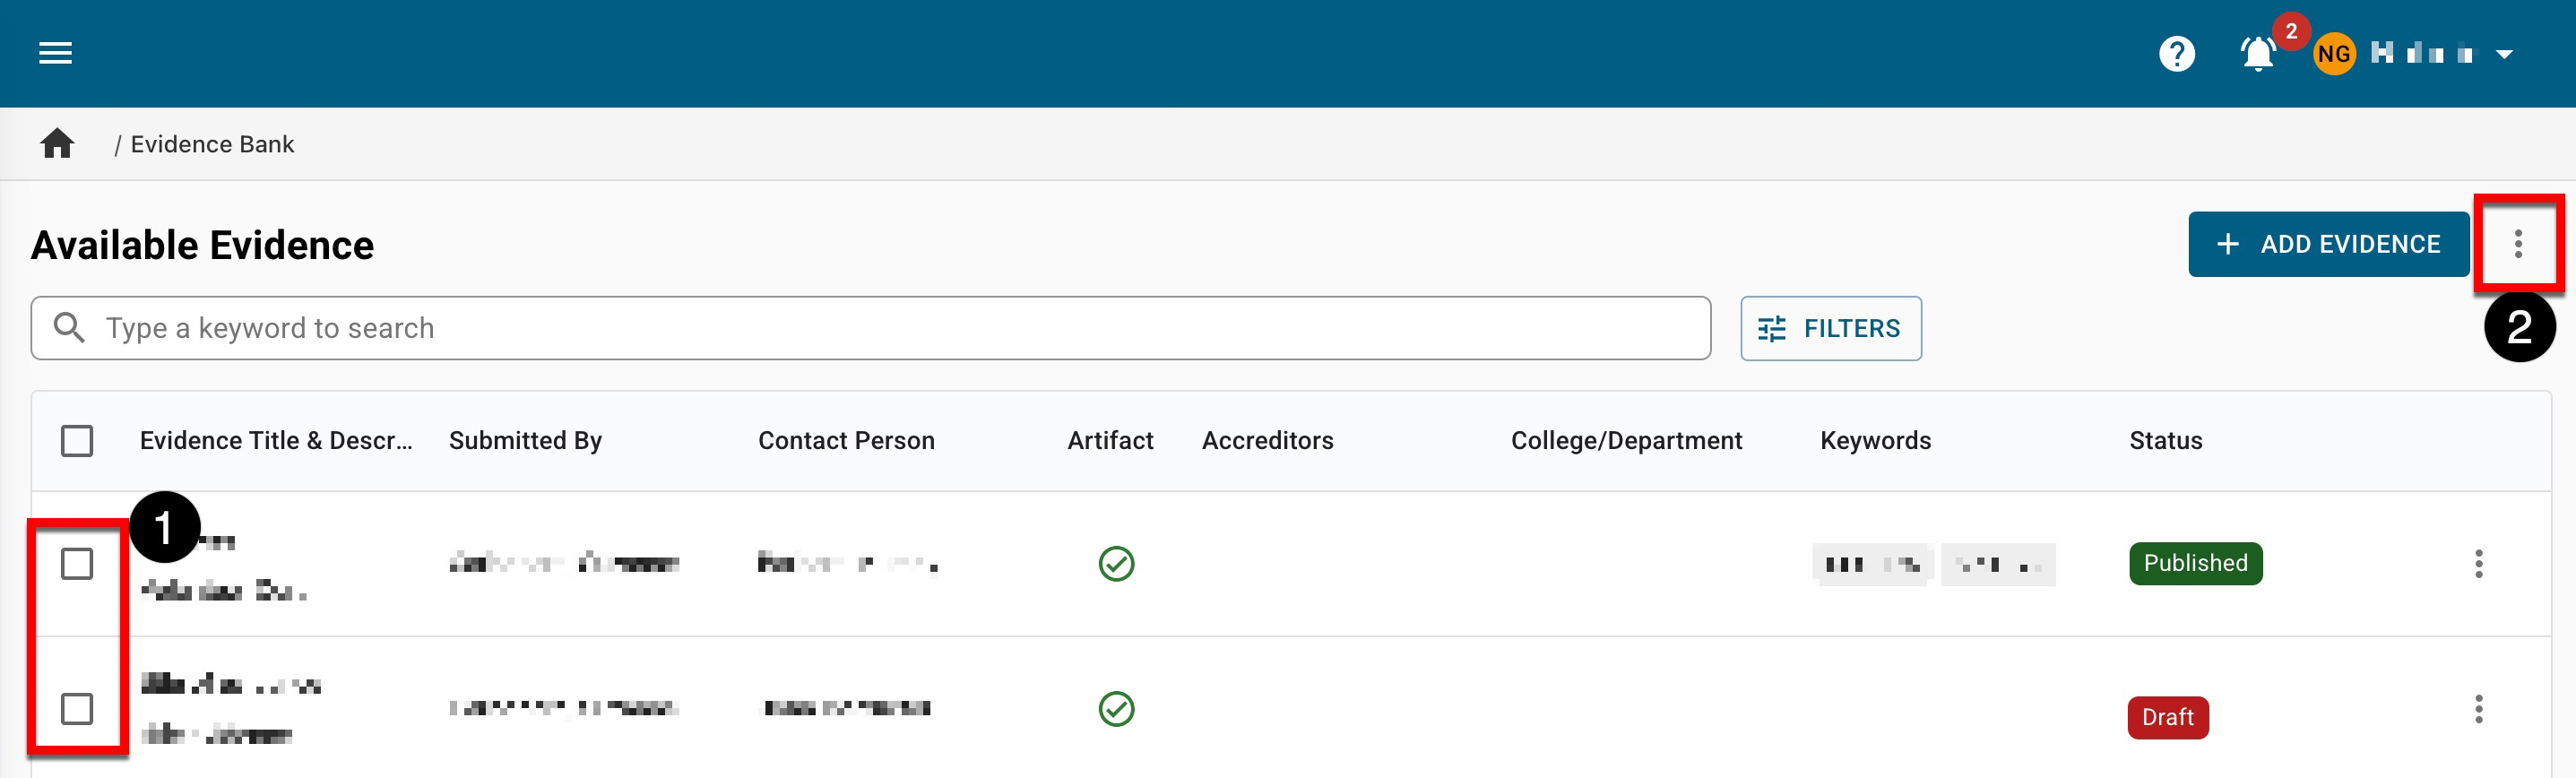Go to home via house icon
This screenshot has width=2576, height=778.
point(57,144)
